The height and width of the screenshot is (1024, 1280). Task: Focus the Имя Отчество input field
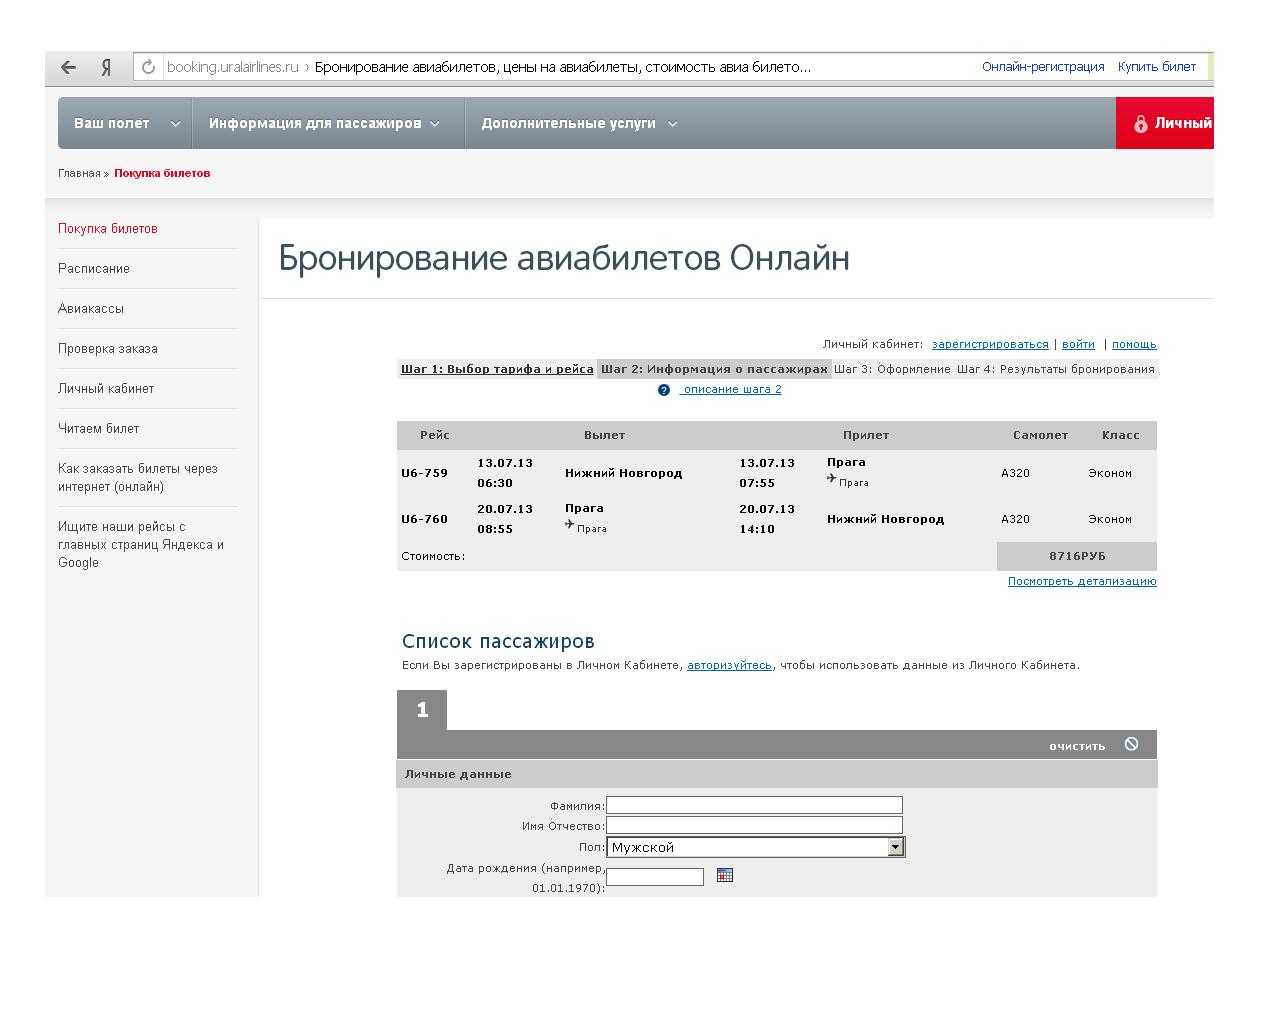(x=754, y=825)
